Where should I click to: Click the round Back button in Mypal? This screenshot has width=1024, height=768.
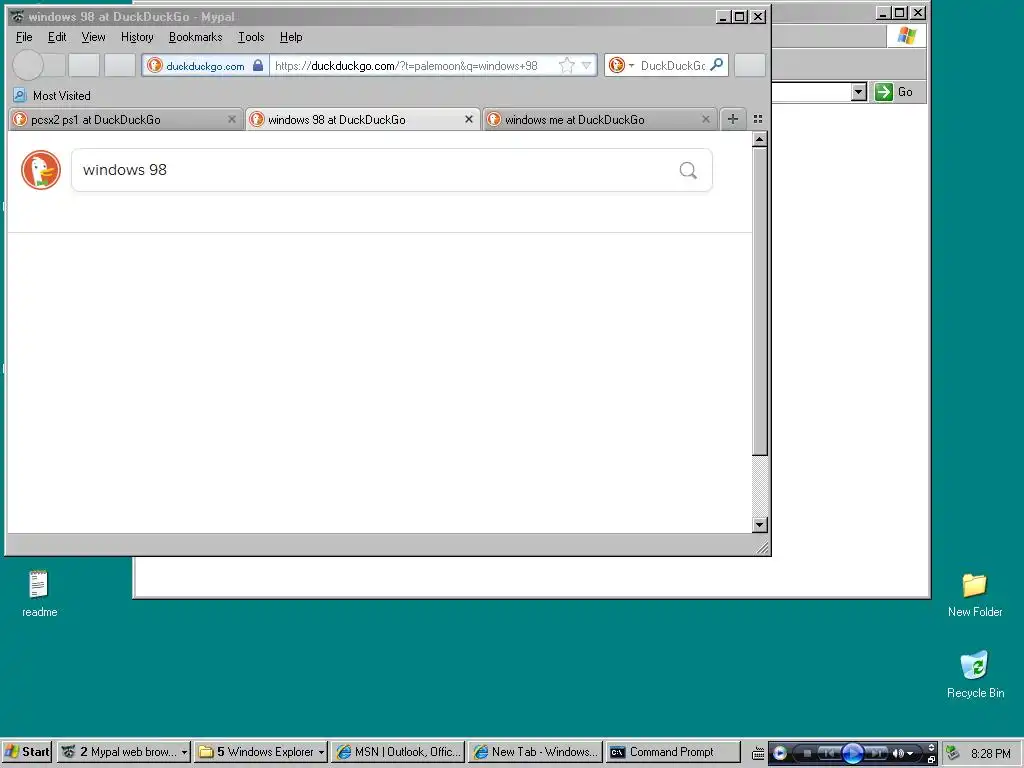(28, 65)
